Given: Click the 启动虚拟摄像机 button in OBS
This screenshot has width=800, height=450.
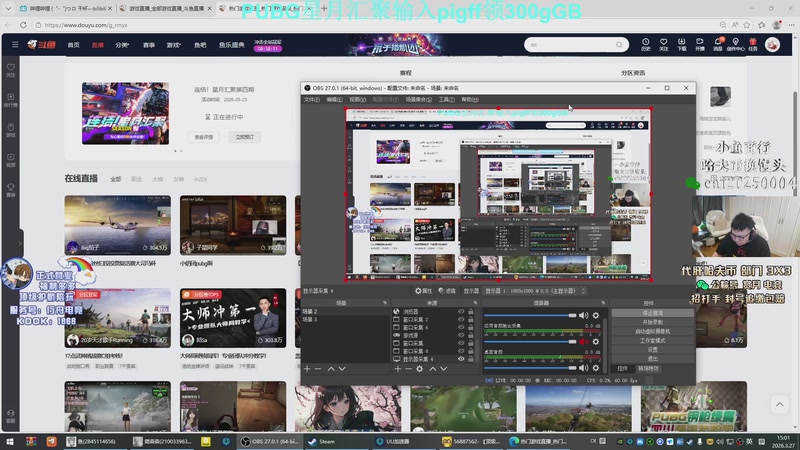Looking at the screenshot, I should 653,331.
